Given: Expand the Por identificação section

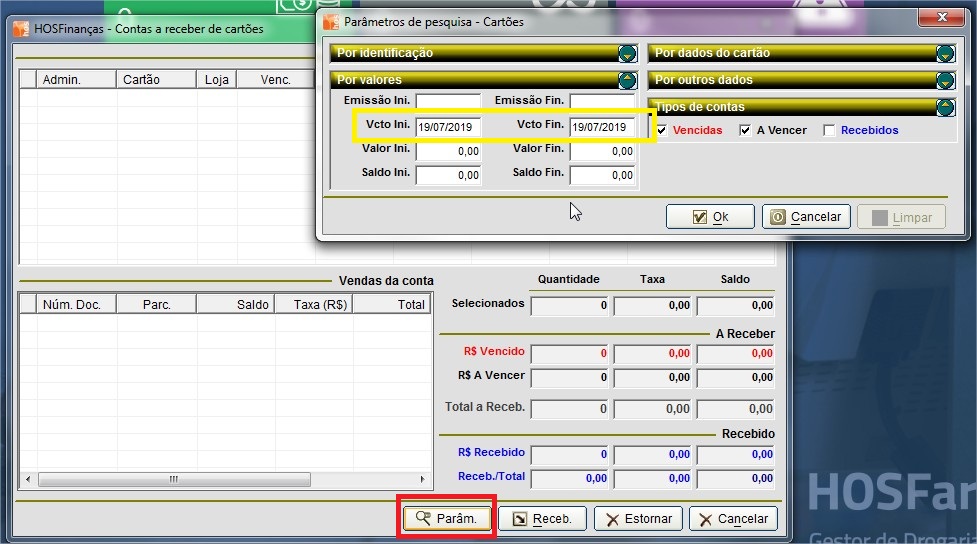Looking at the screenshot, I should 627,54.
